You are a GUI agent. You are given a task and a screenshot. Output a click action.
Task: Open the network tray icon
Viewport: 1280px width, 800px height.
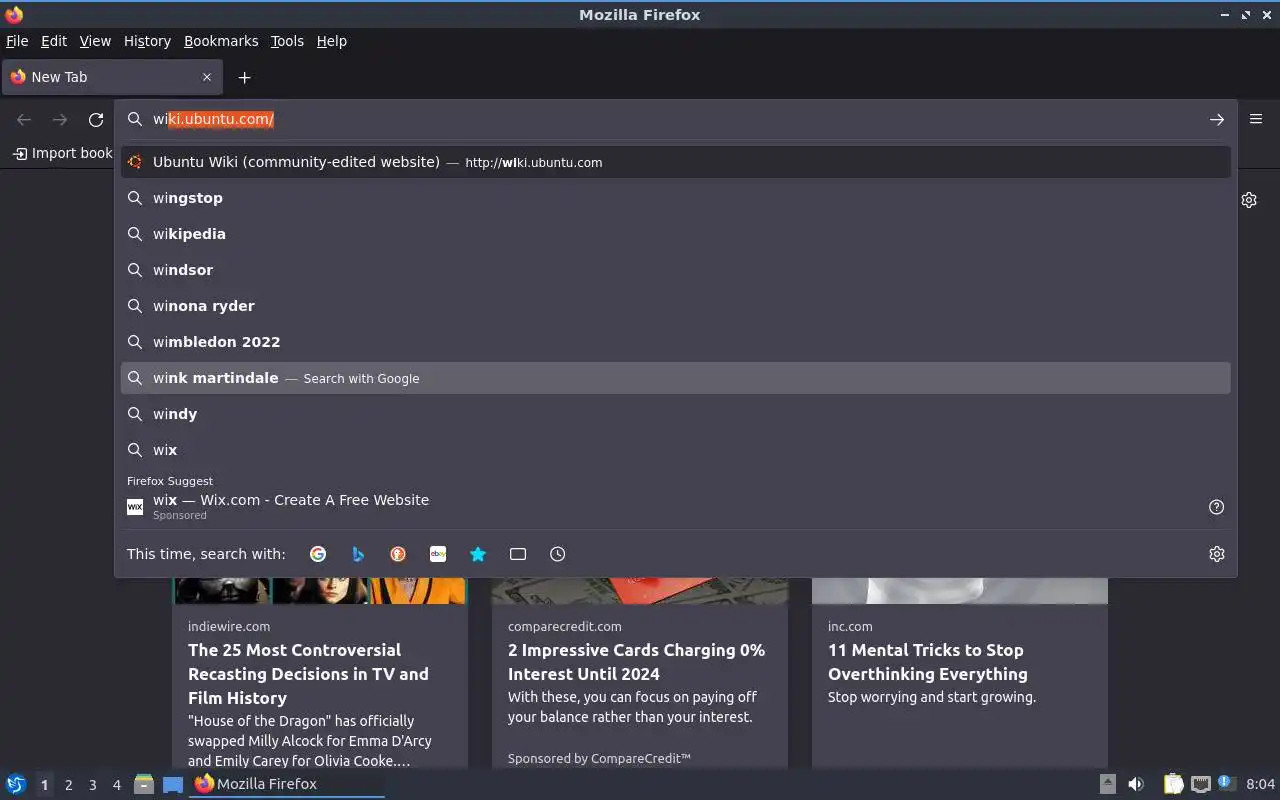(1201, 784)
